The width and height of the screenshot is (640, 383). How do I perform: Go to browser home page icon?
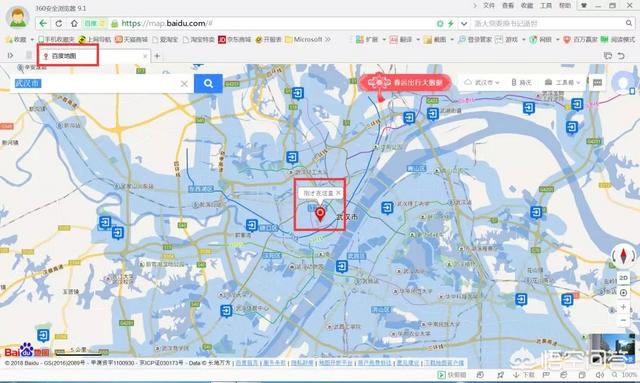pos(74,23)
